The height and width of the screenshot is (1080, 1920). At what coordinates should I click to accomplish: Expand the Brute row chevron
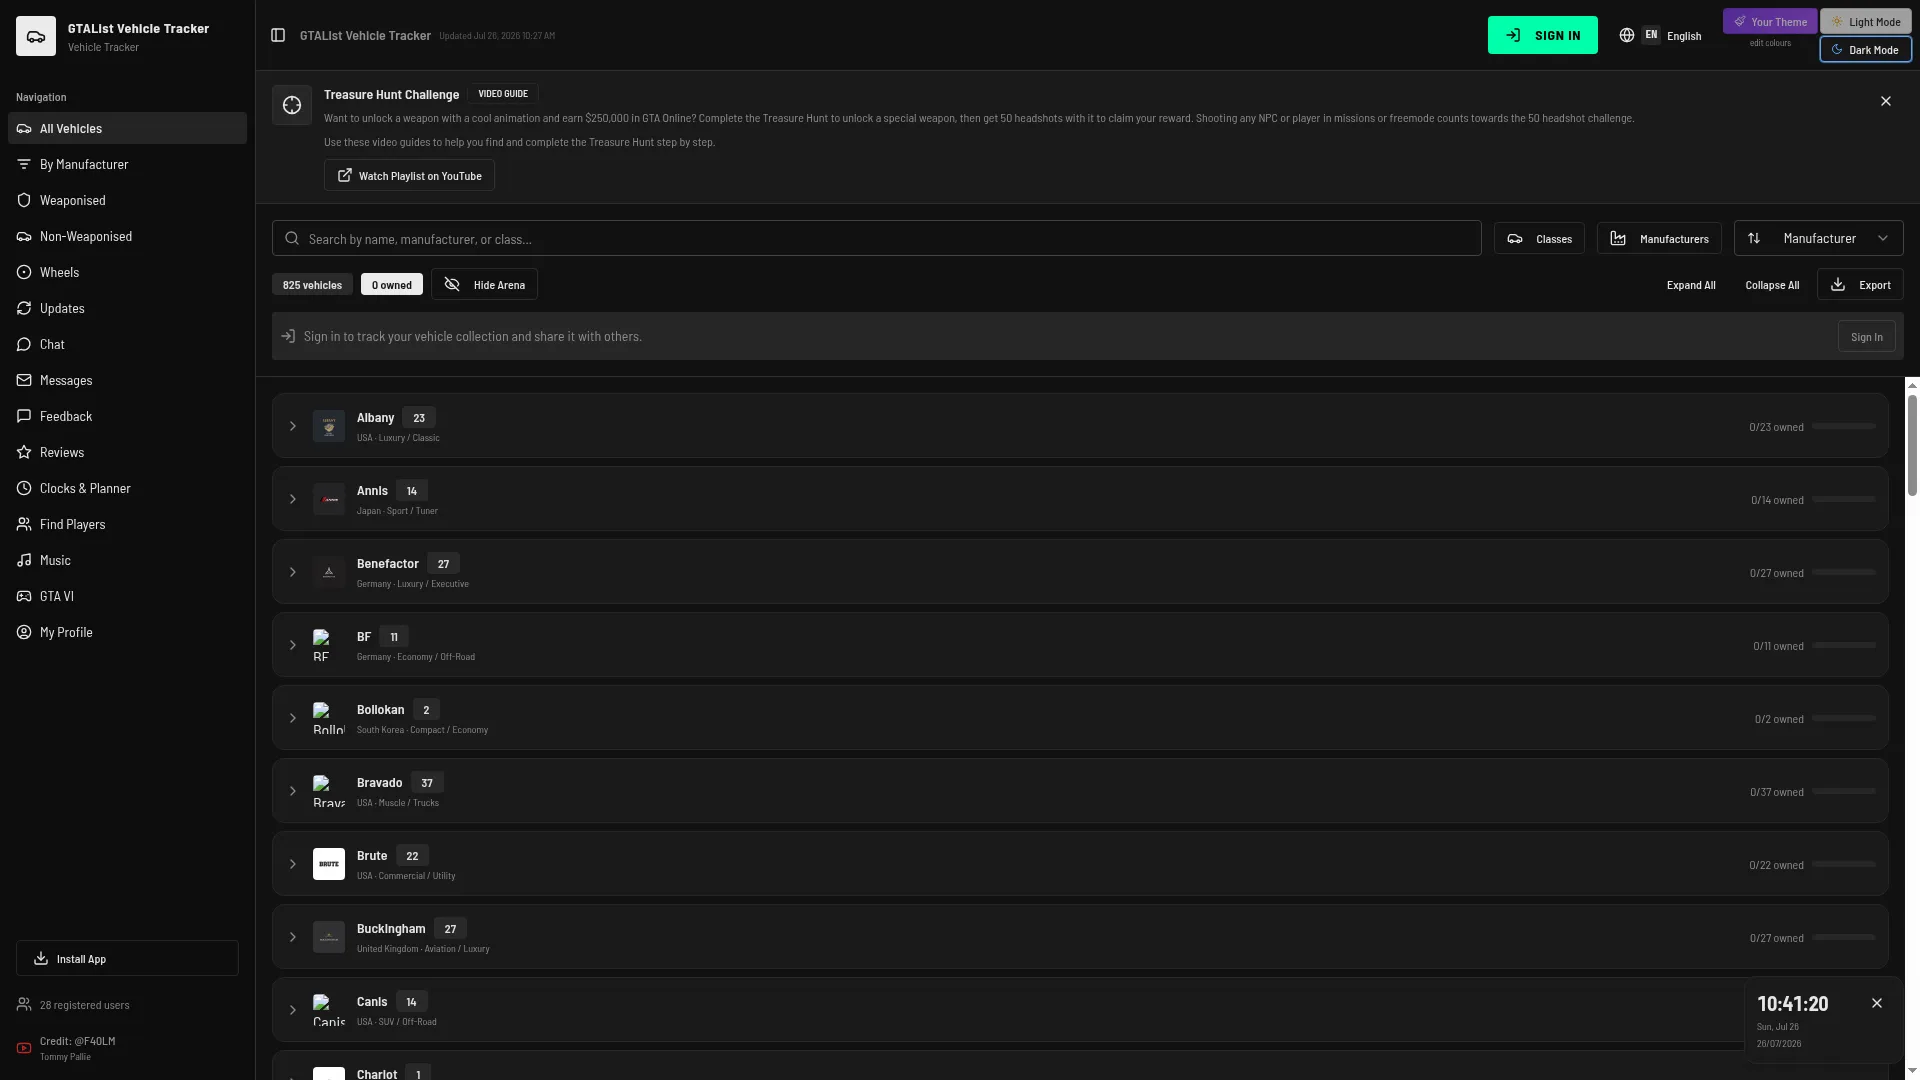coord(293,864)
